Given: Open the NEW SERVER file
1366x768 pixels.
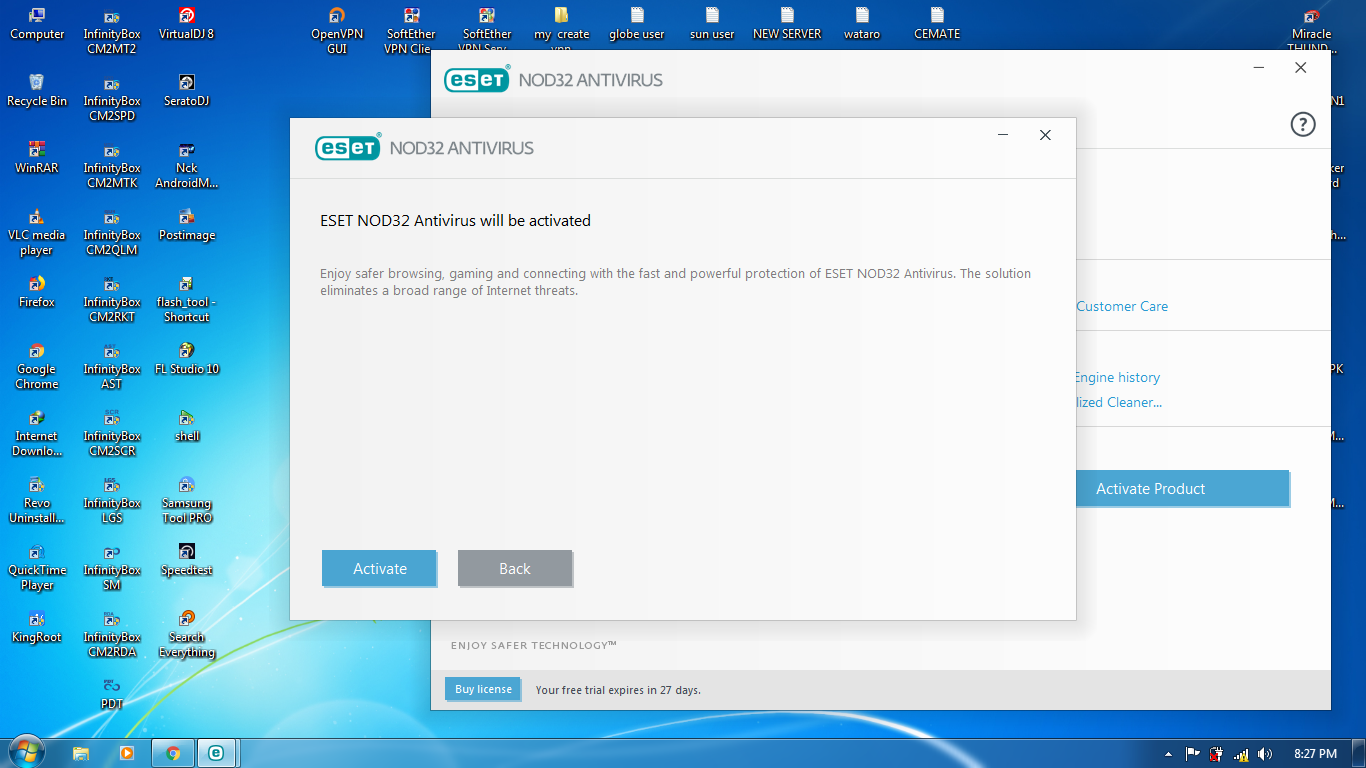Looking at the screenshot, I should click(x=787, y=25).
